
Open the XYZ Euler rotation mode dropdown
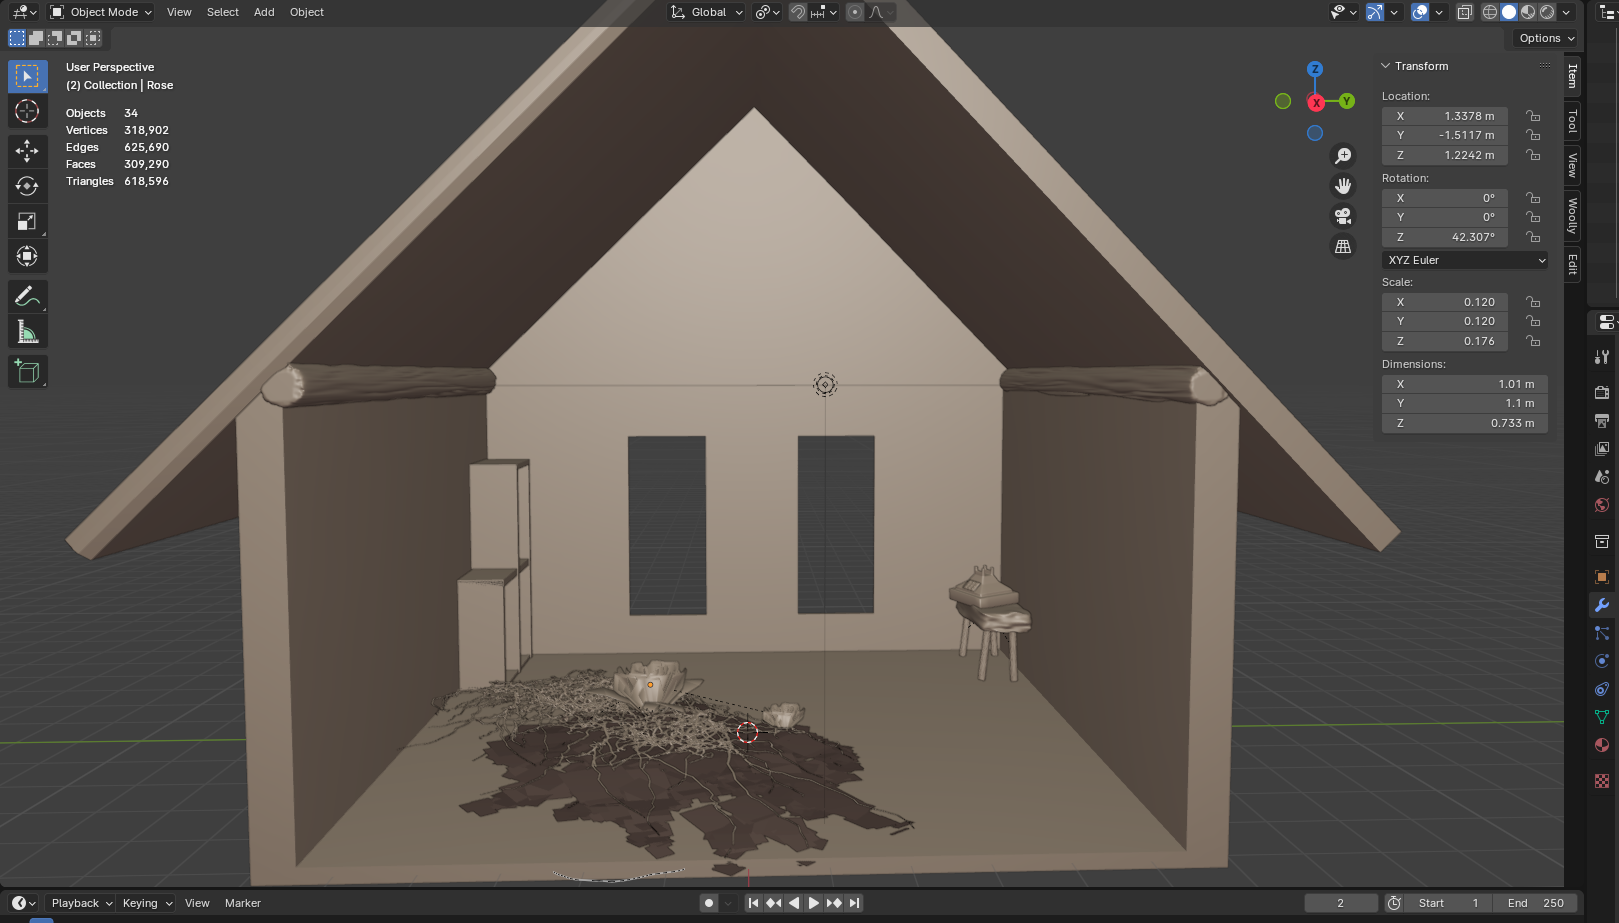pyautogui.click(x=1465, y=260)
